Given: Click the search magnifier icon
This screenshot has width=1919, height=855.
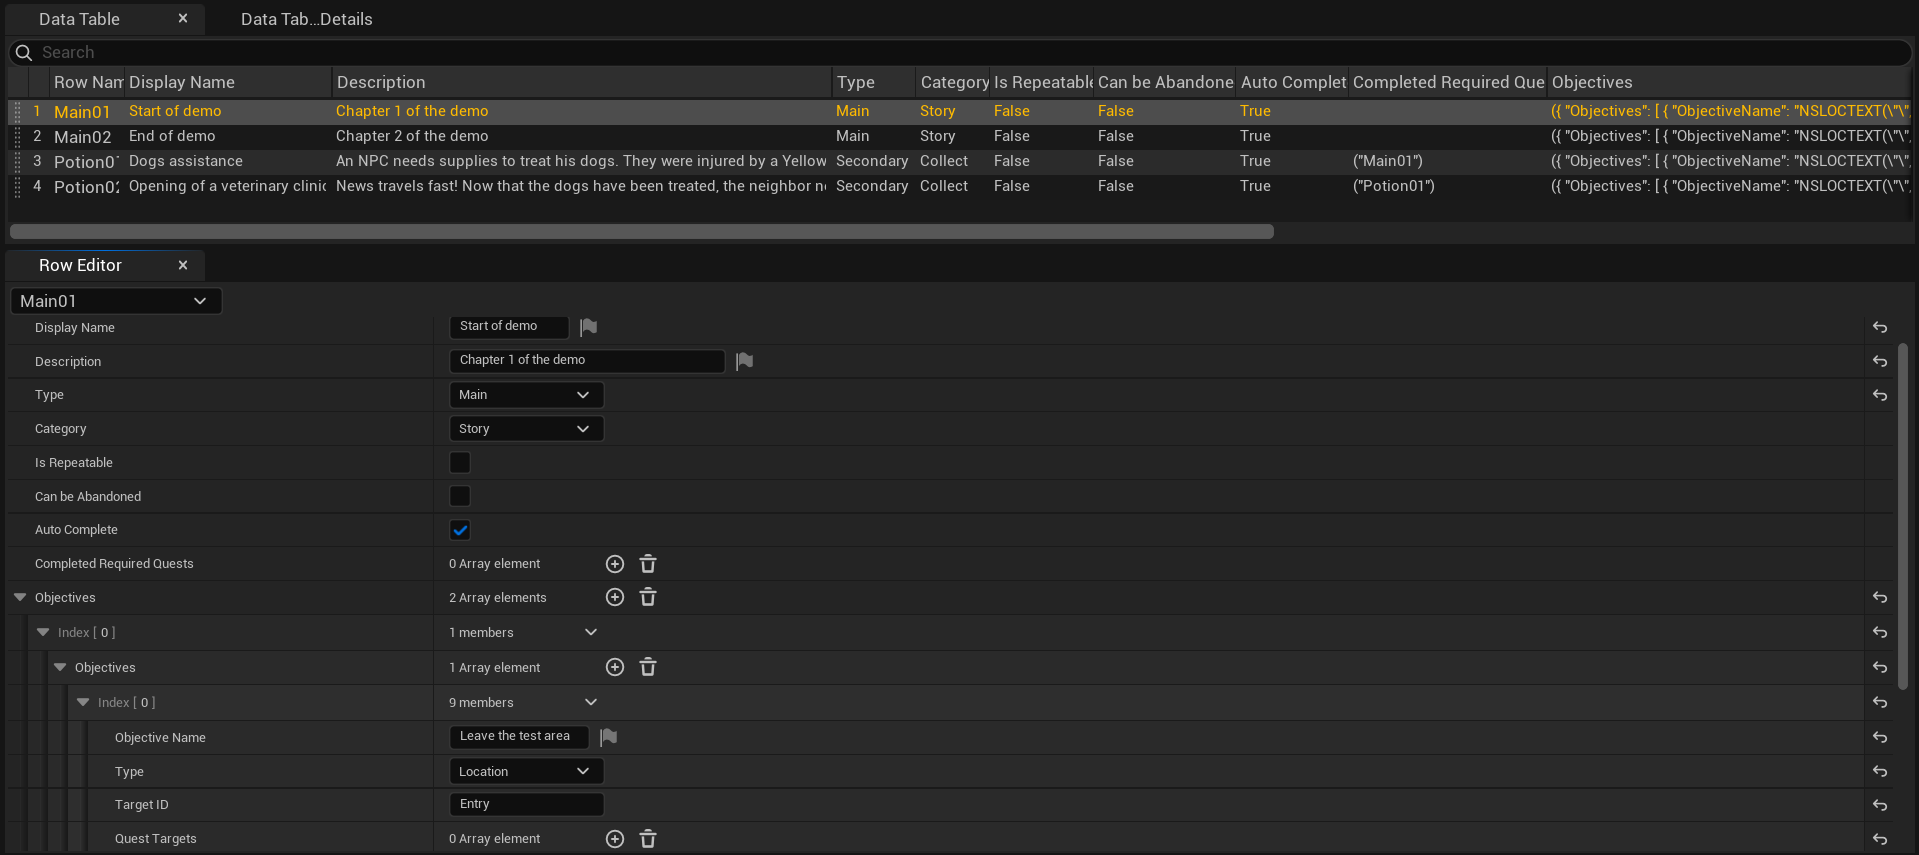Looking at the screenshot, I should 24,52.
